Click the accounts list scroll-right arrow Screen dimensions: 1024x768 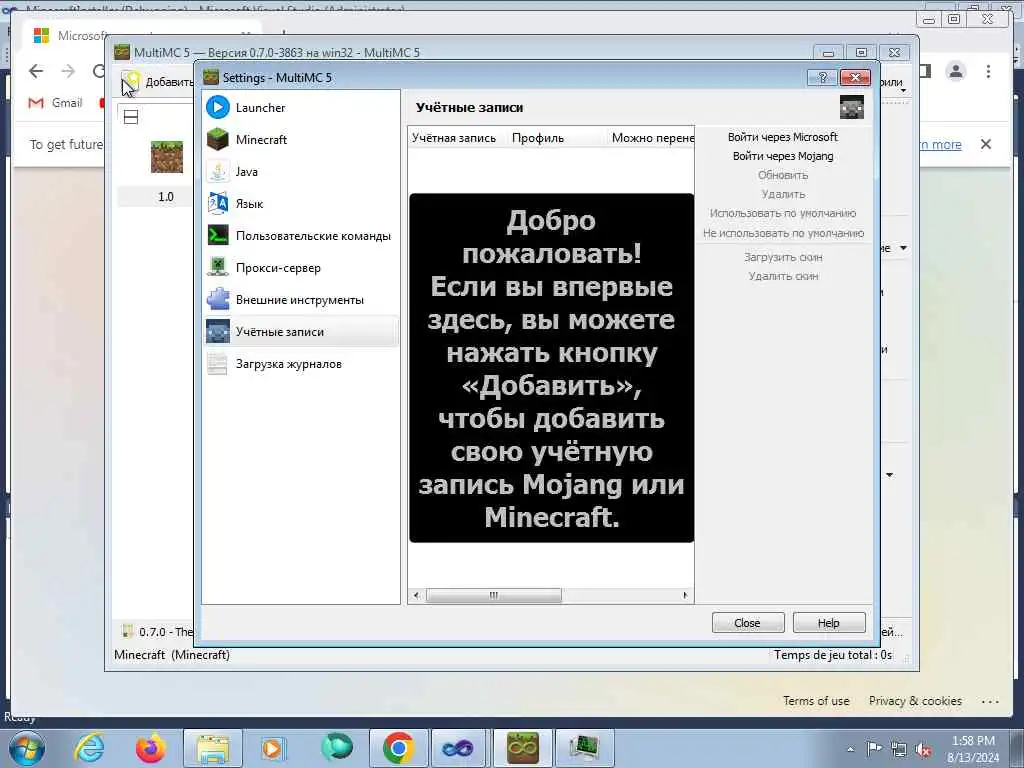coord(685,595)
